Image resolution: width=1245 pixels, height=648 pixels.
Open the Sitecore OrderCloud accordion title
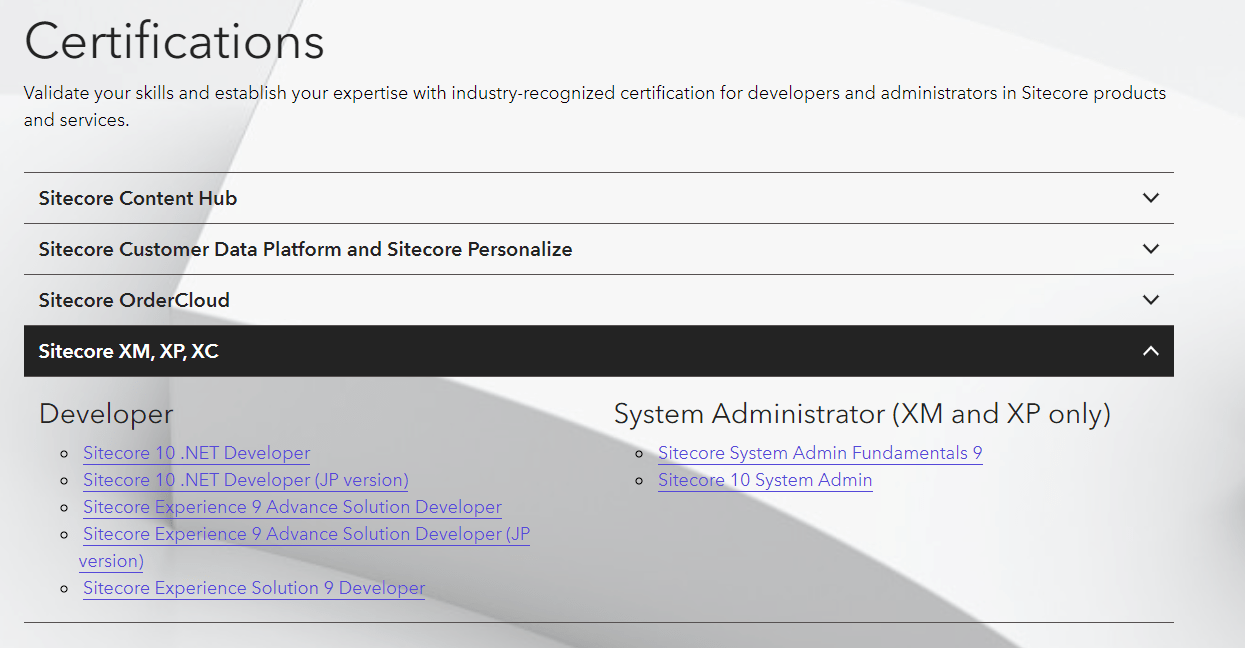pyautogui.click(x=134, y=300)
